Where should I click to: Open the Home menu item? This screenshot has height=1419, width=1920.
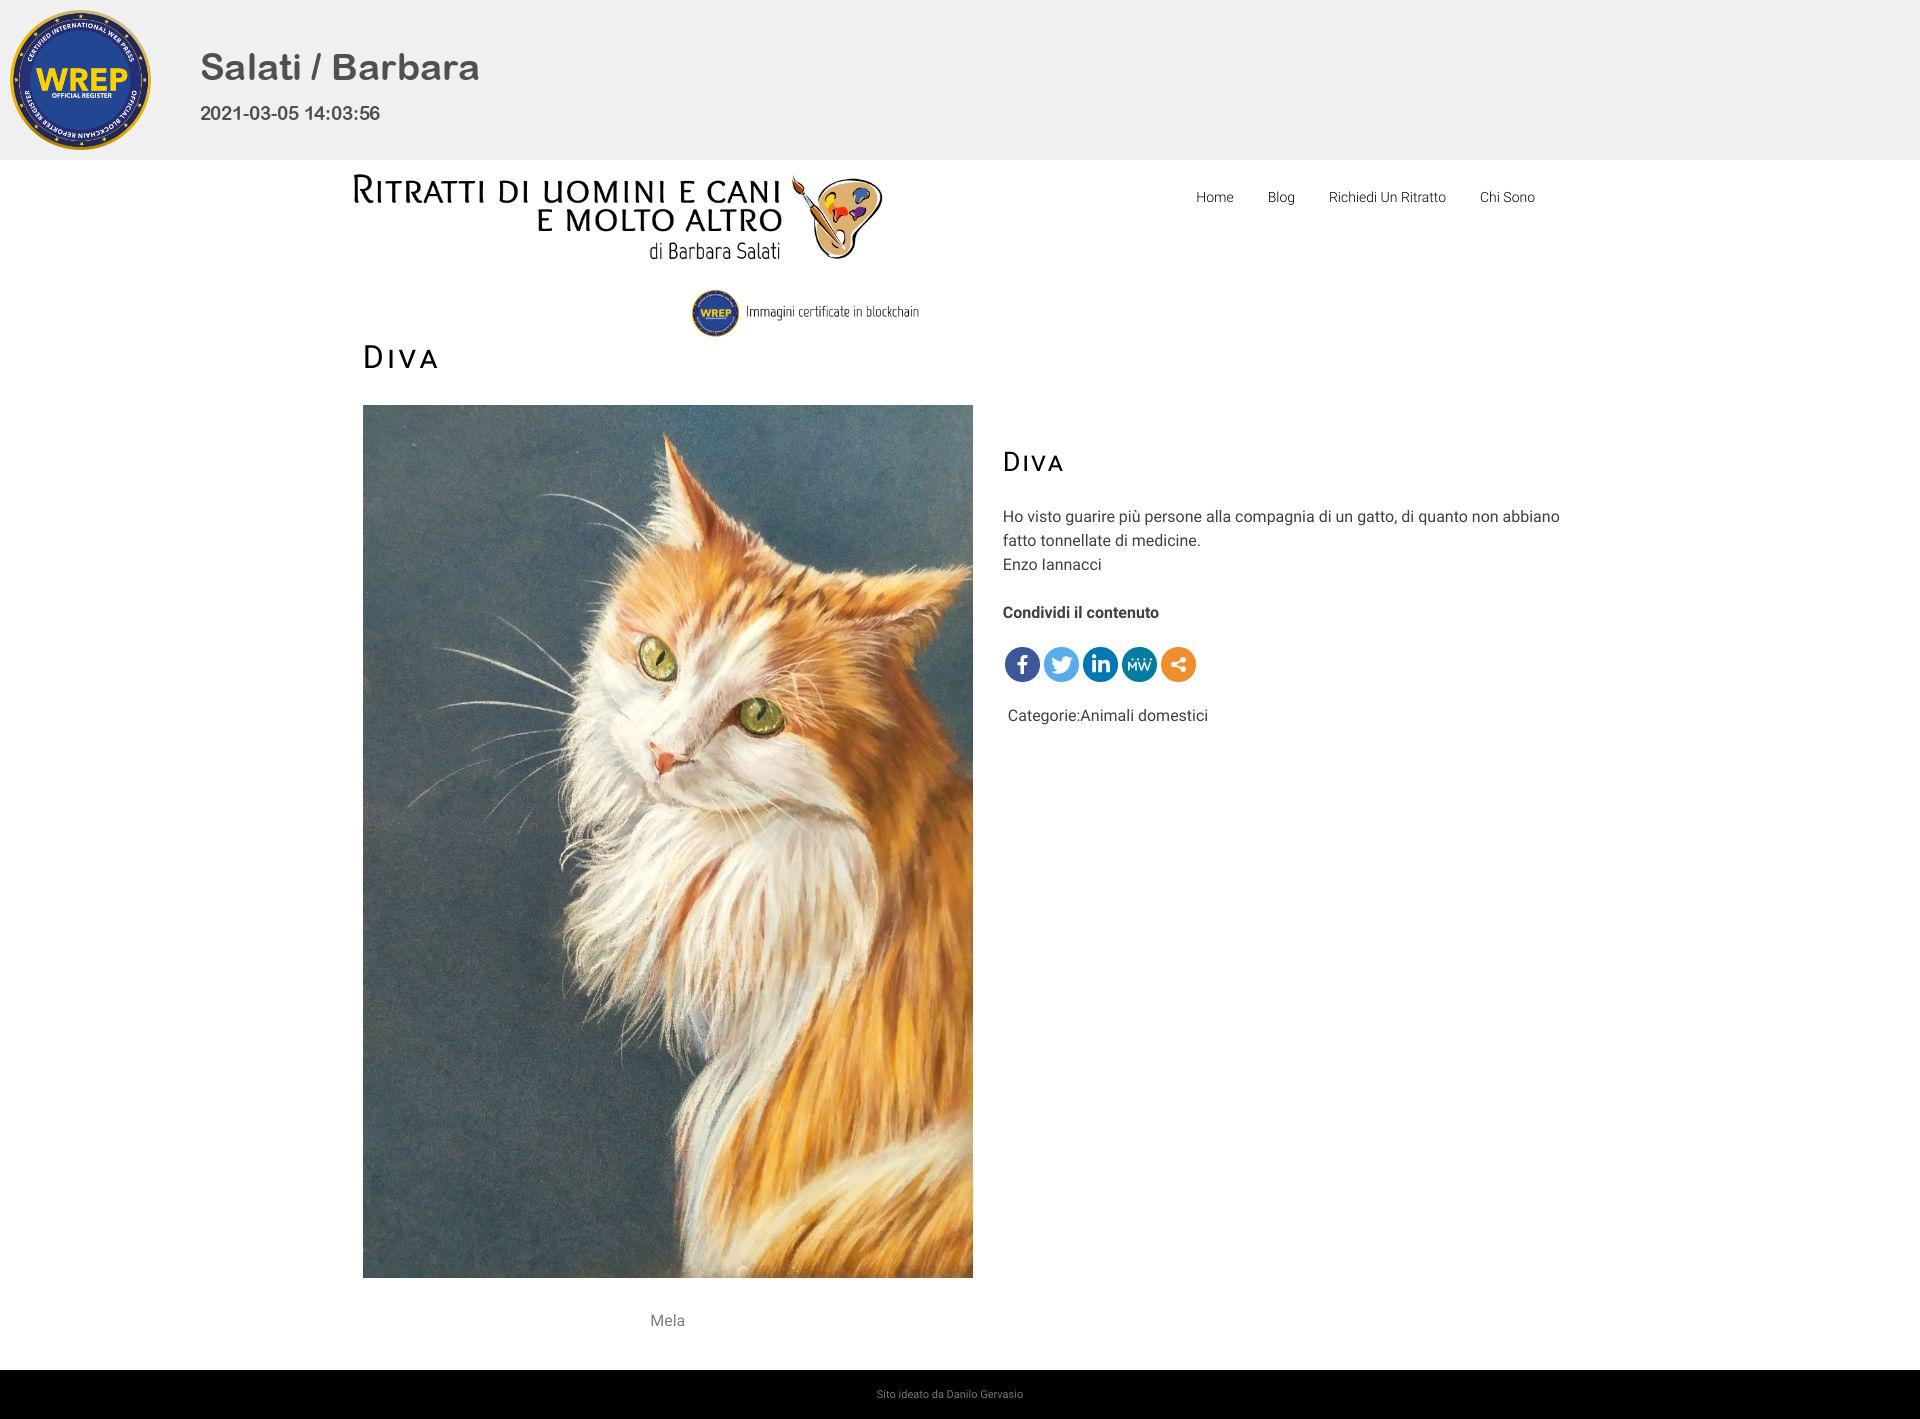(x=1214, y=197)
